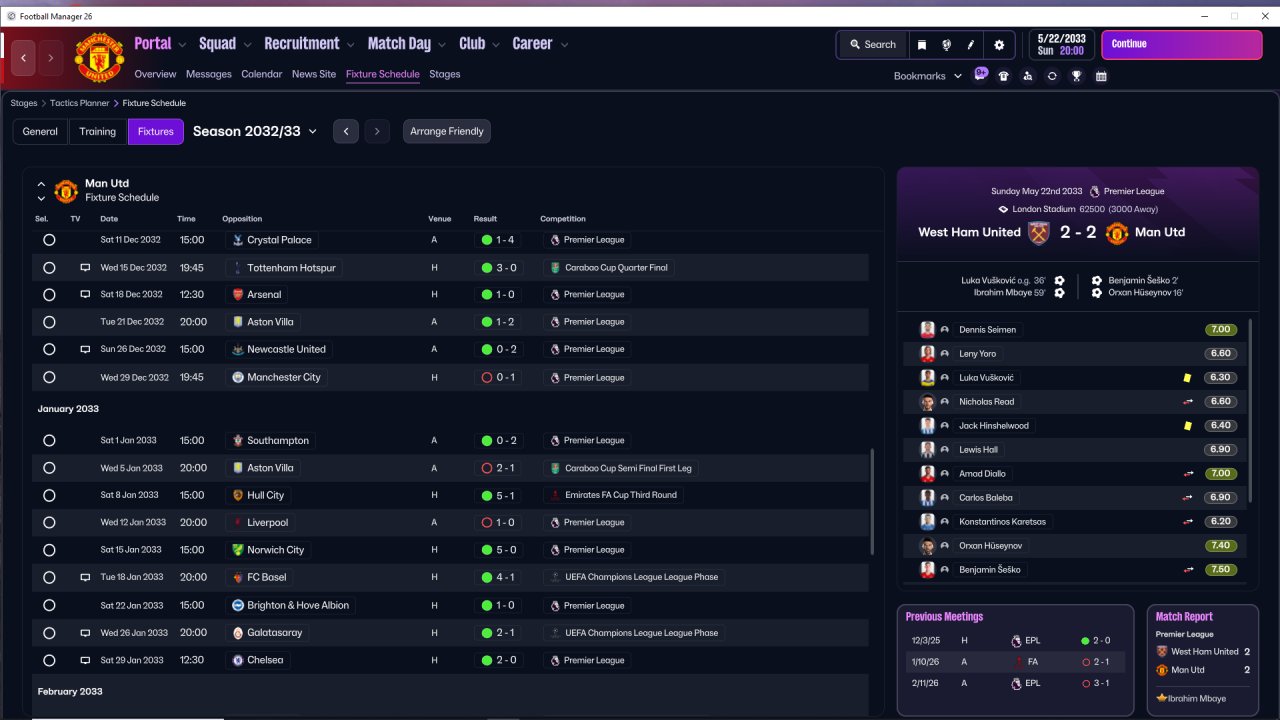The width and height of the screenshot is (1280, 720).
Task: Click Nicholas Read's player portrait
Action: tap(927, 402)
